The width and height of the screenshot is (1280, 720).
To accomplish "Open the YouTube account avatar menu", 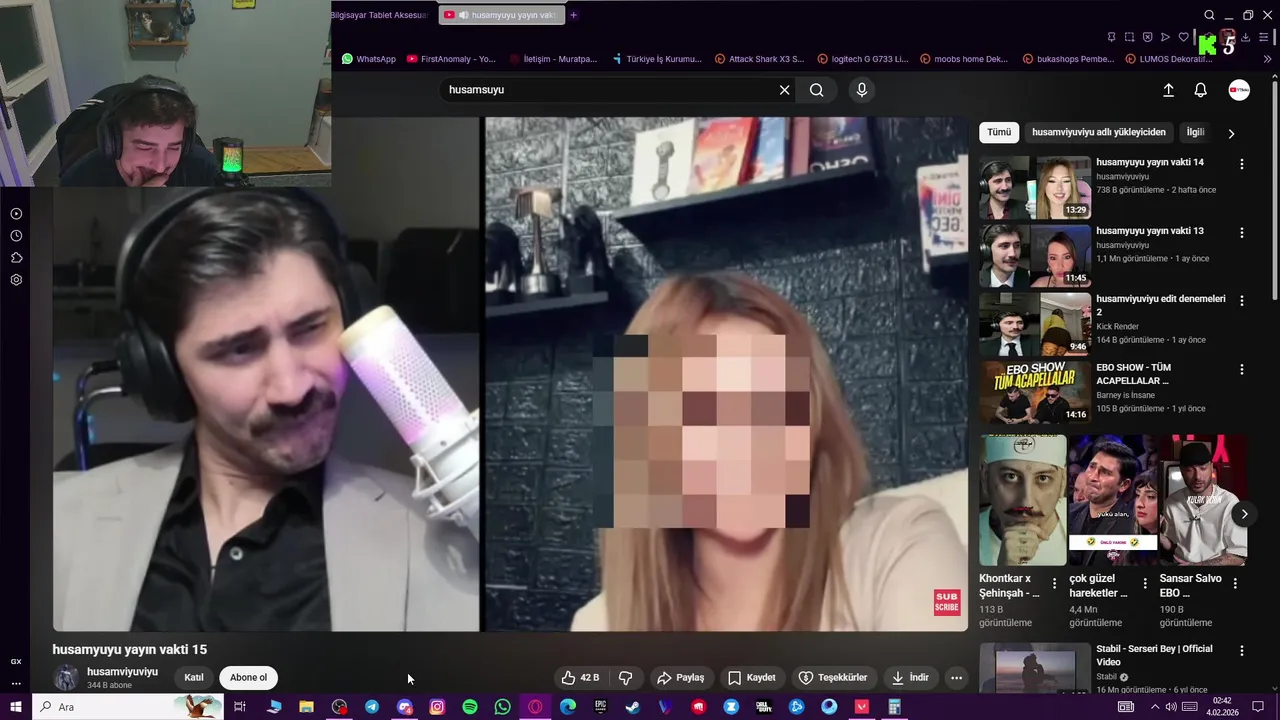I will pos(1239,90).
